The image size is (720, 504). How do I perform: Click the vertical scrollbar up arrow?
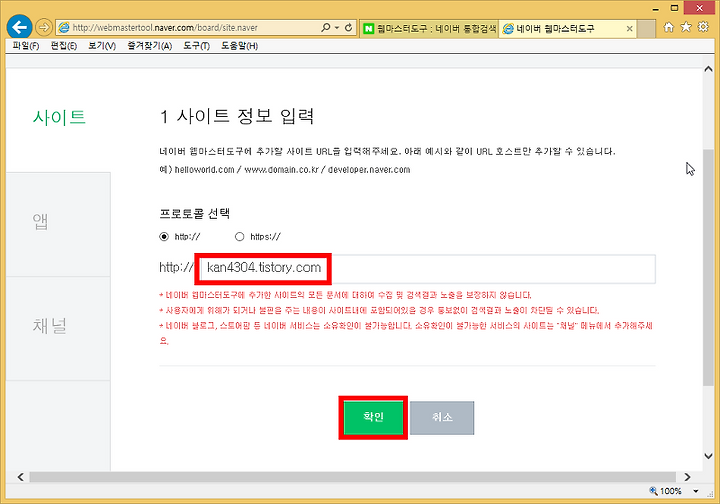point(708,69)
